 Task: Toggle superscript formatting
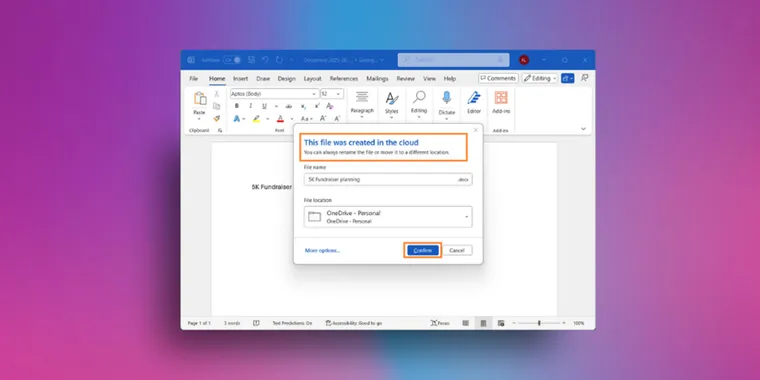point(317,106)
